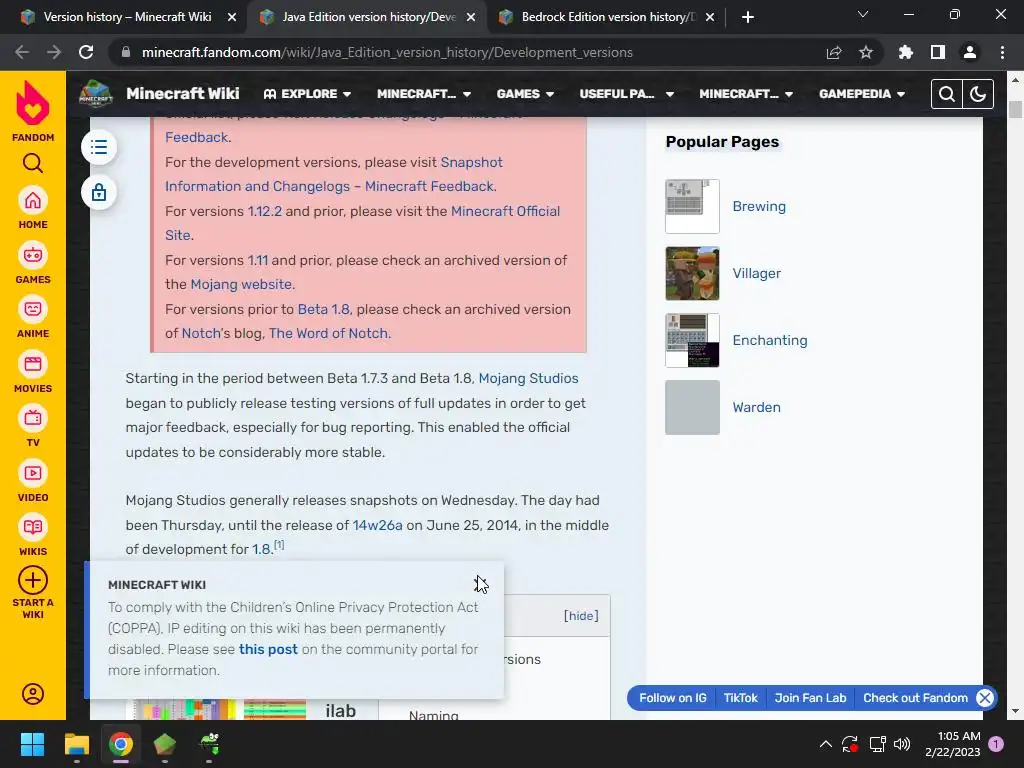Image resolution: width=1024 pixels, height=768 pixels.
Task: Expand the Games dropdown in wiki nav
Action: pyautogui.click(x=525, y=94)
